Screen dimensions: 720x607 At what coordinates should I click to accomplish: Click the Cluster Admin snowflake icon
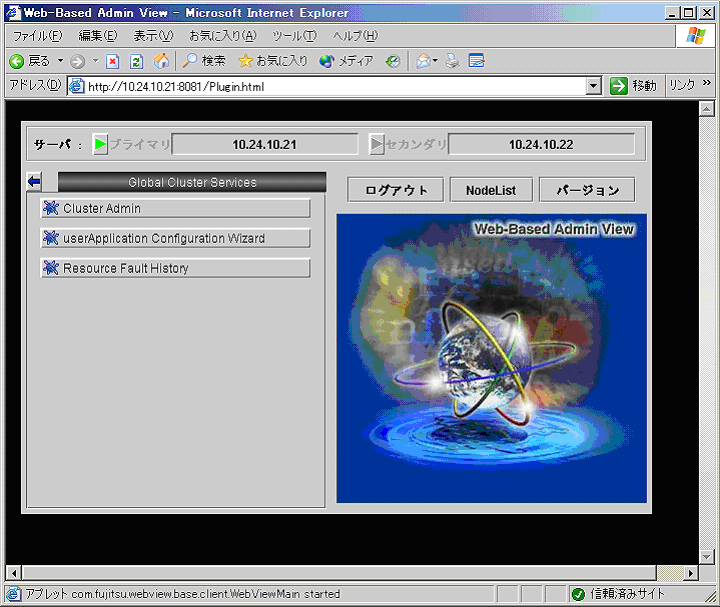click(51, 208)
